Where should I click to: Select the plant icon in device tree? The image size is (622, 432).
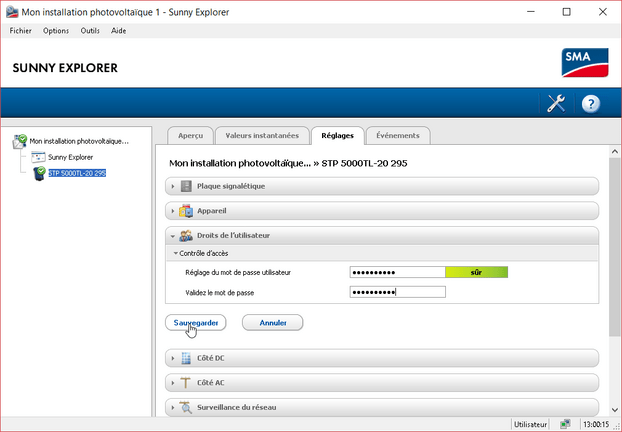[19, 142]
